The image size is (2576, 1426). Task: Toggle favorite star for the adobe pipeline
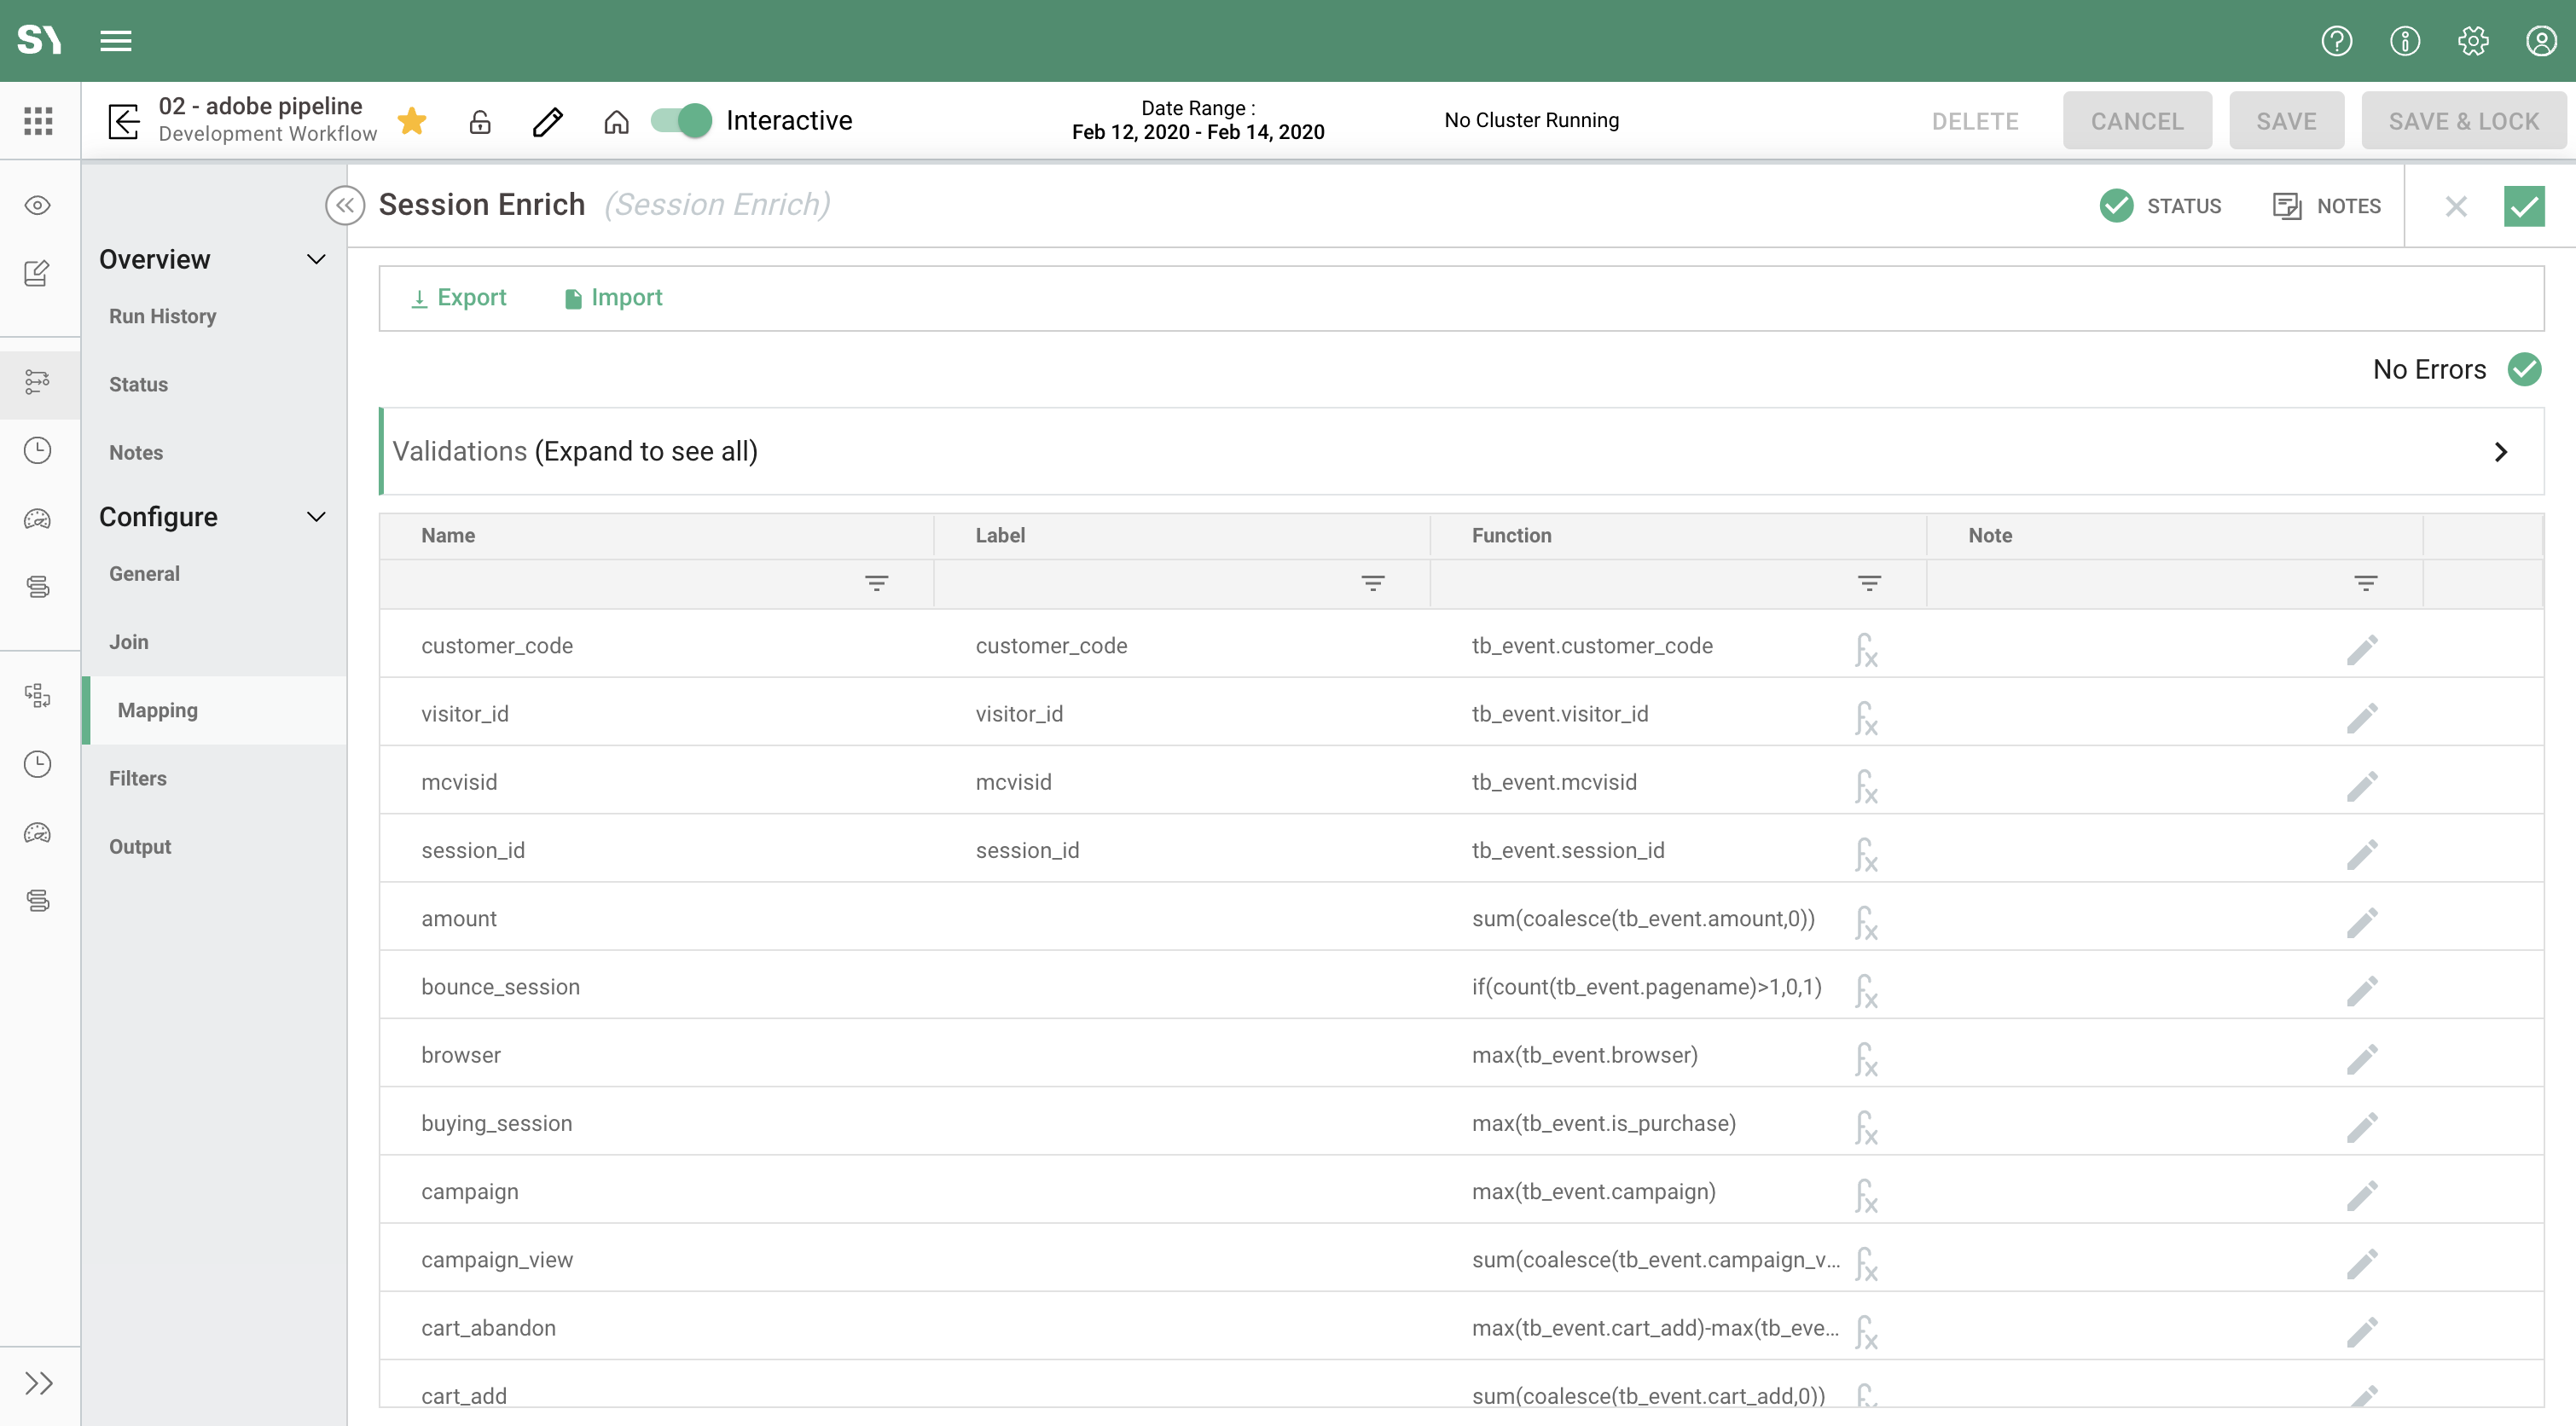click(413, 120)
